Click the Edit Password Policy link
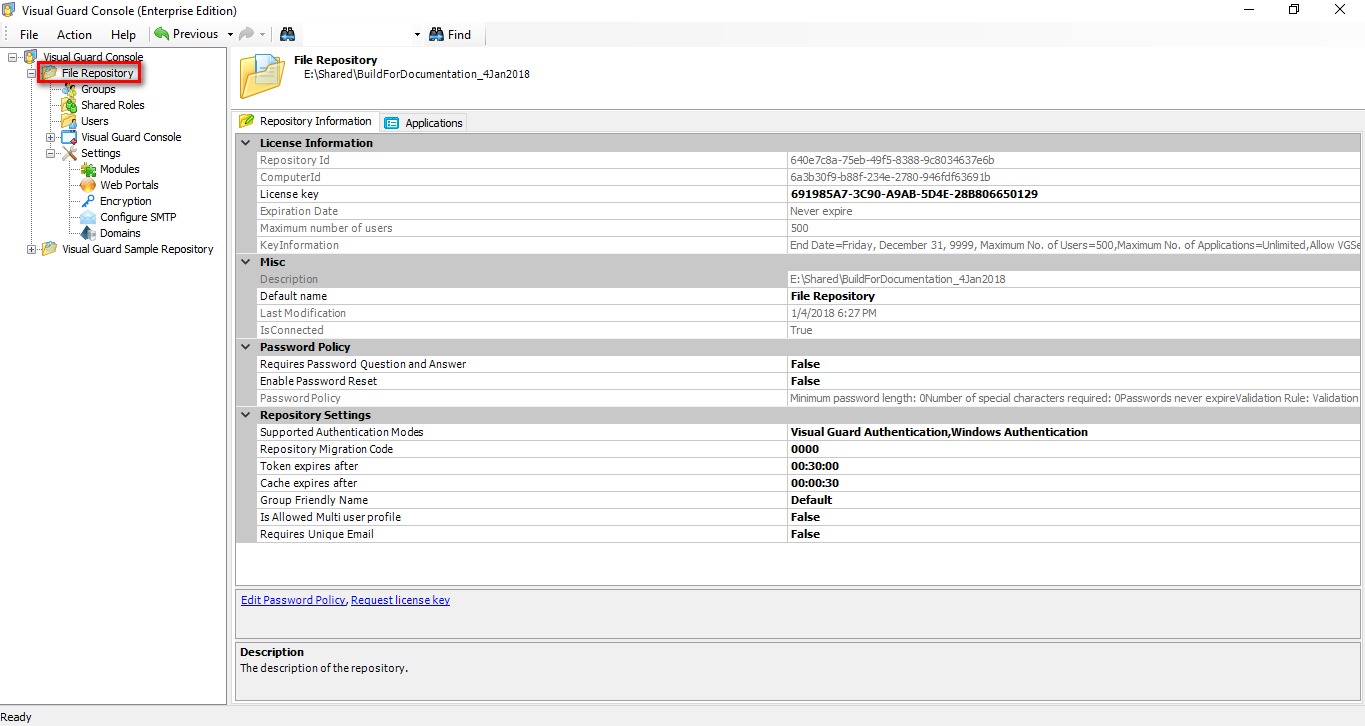 pos(293,599)
